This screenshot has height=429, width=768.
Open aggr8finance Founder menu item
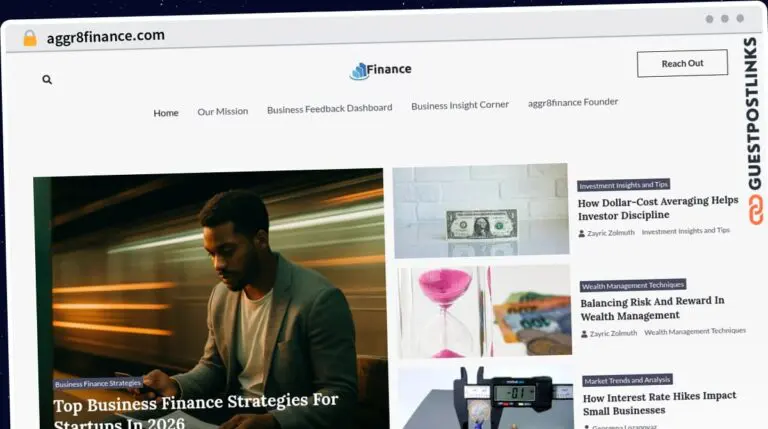(573, 102)
